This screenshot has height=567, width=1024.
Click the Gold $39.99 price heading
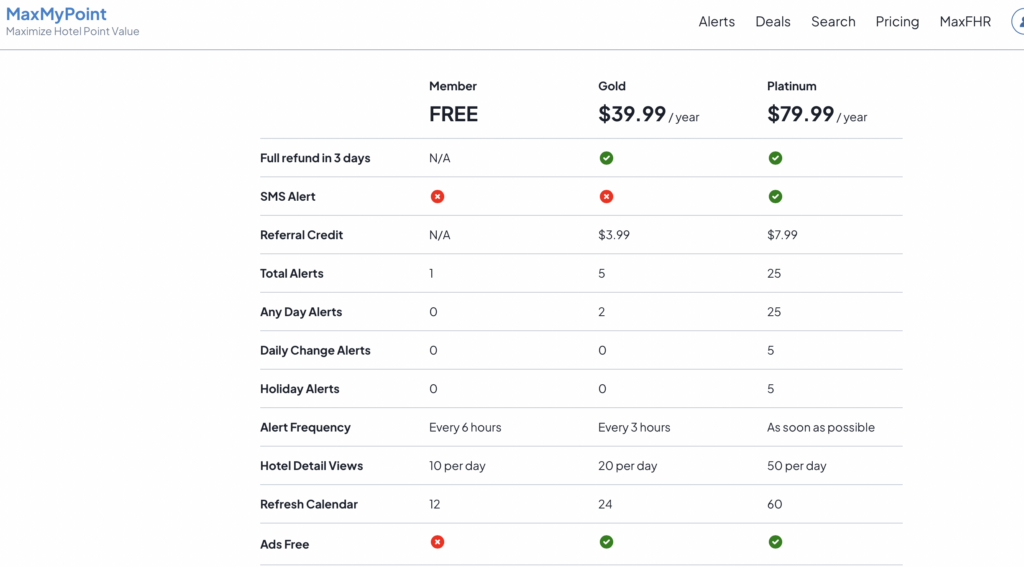[x=632, y=114]
